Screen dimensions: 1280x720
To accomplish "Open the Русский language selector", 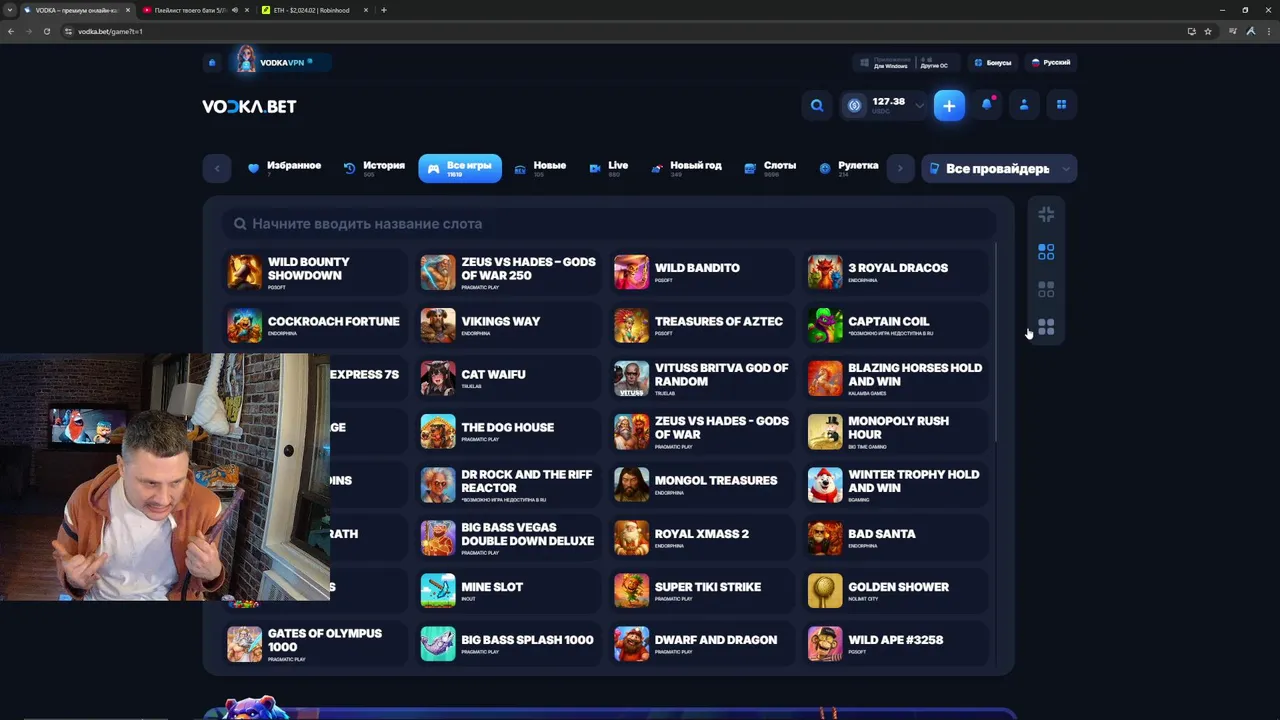I will coord(1051,62).
